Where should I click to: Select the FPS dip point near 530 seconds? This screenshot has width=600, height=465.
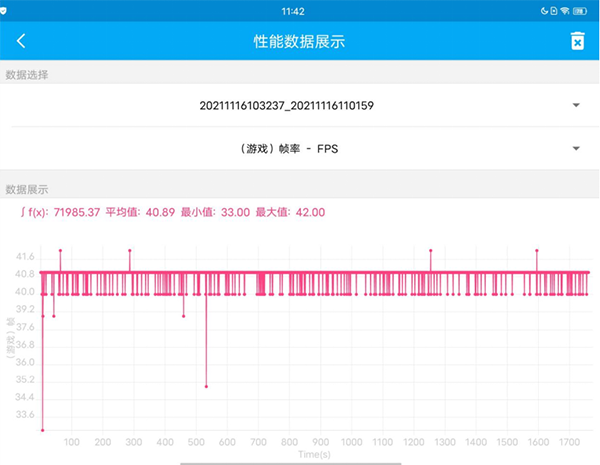(x=206, y=386)
